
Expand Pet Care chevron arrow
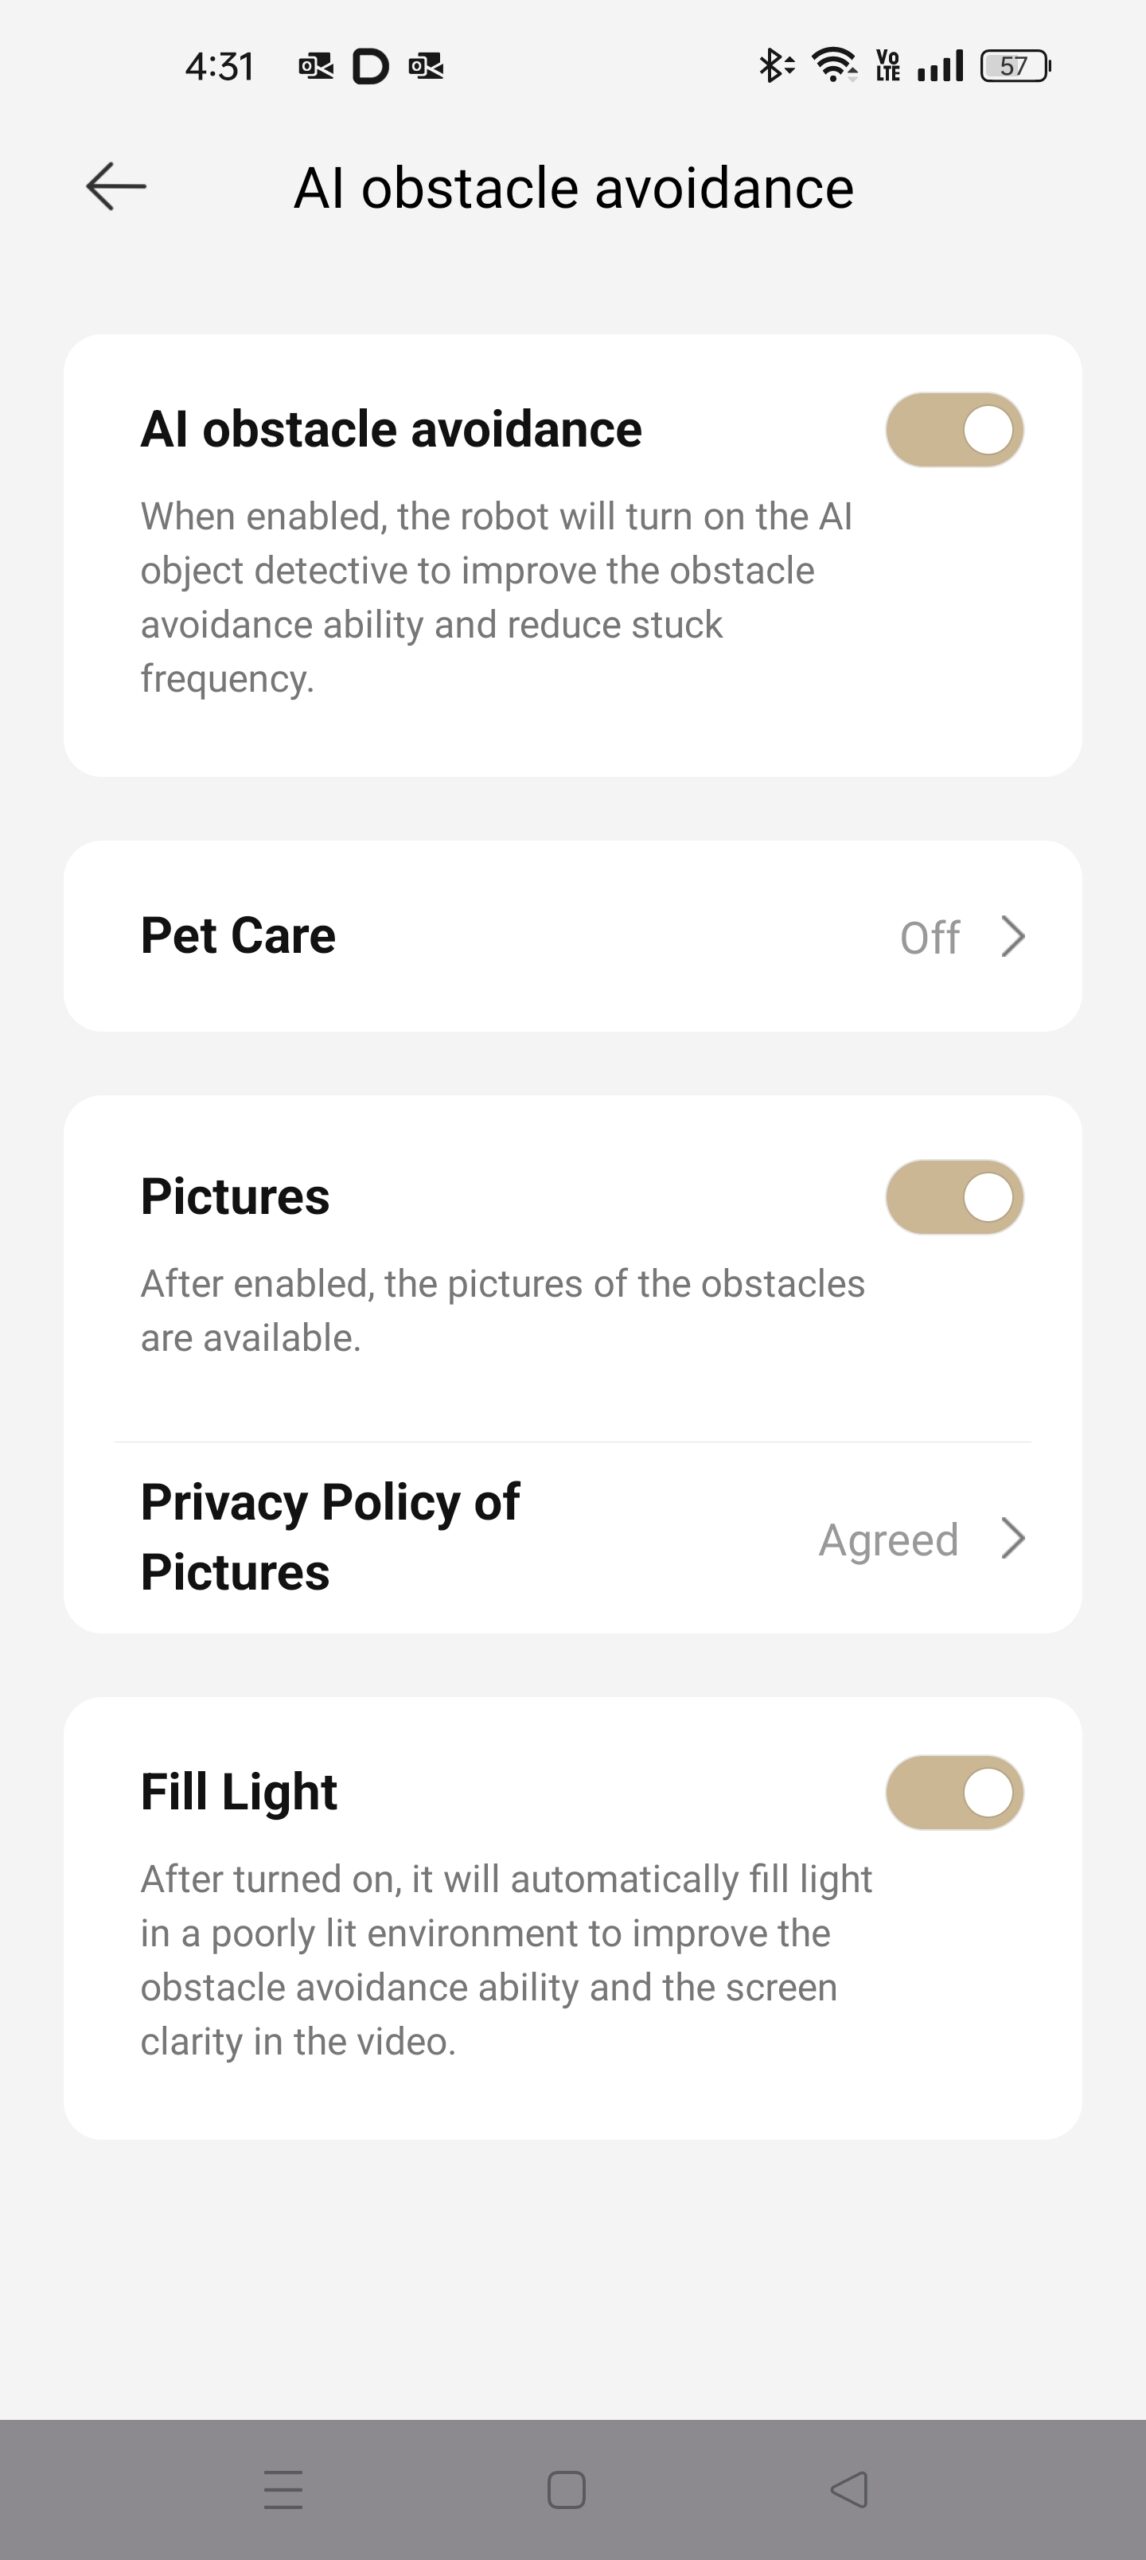[1013, 937]
